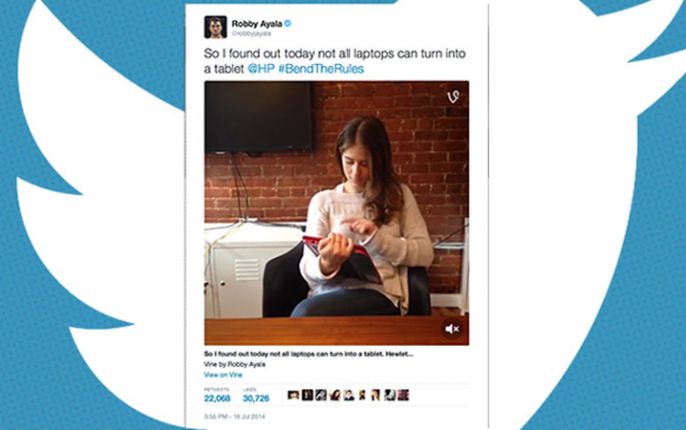Open third liker avatar thumbnail
The width and height of the screenshot is (686, 430).
click(321, 395)
